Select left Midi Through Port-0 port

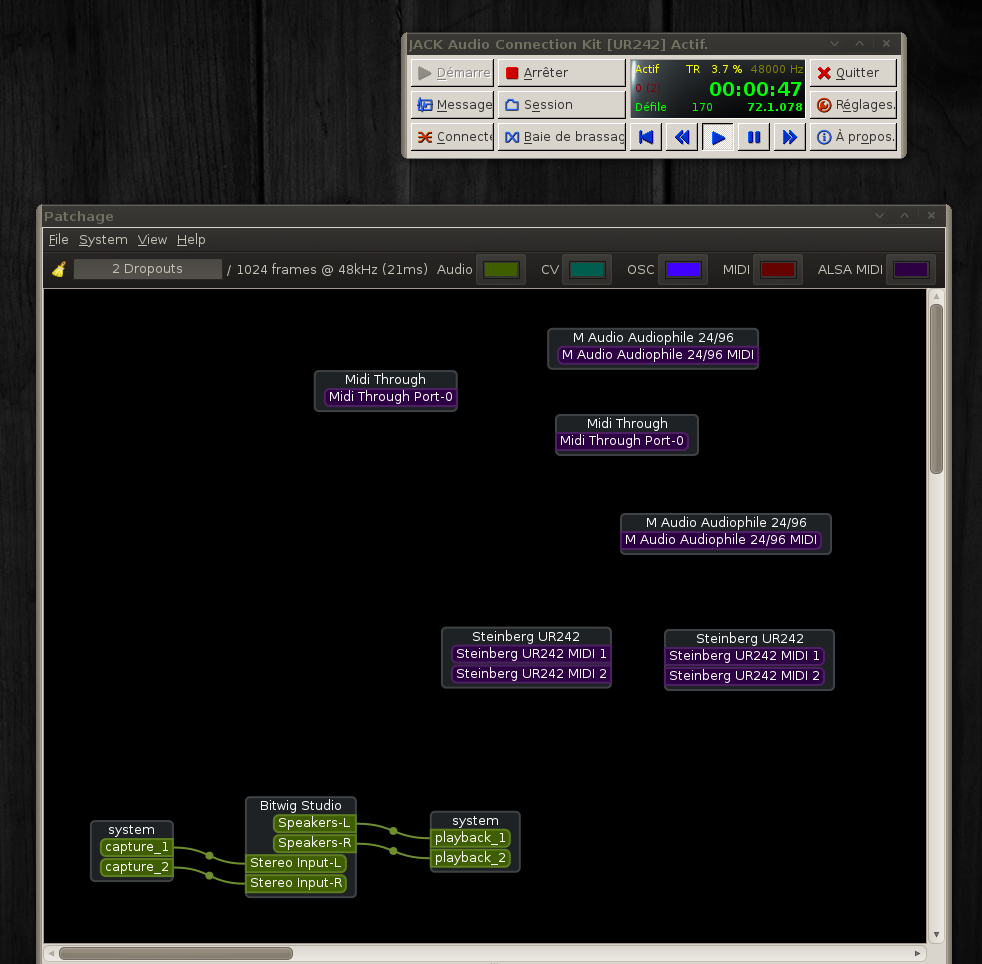click(x=391, y=396)
